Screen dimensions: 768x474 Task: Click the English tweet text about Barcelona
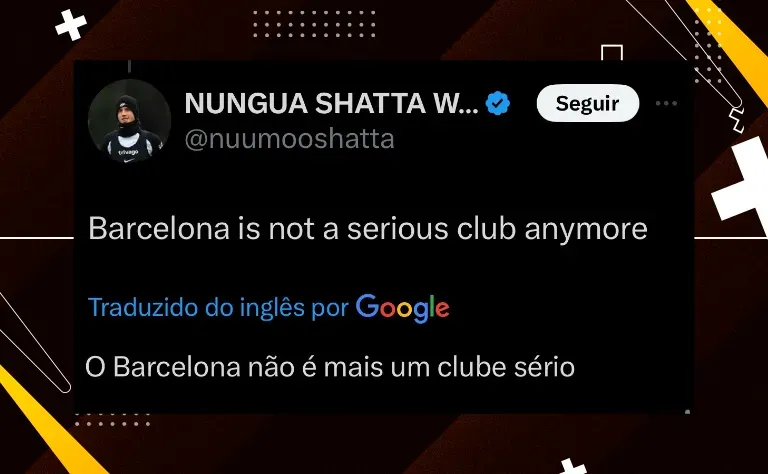click(368, 229)
